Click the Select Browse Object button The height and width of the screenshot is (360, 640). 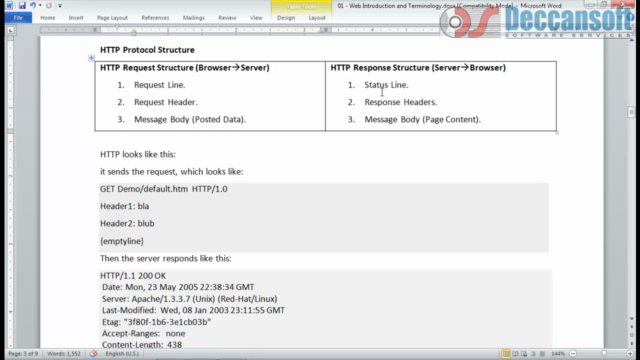(x=632, y=335)
